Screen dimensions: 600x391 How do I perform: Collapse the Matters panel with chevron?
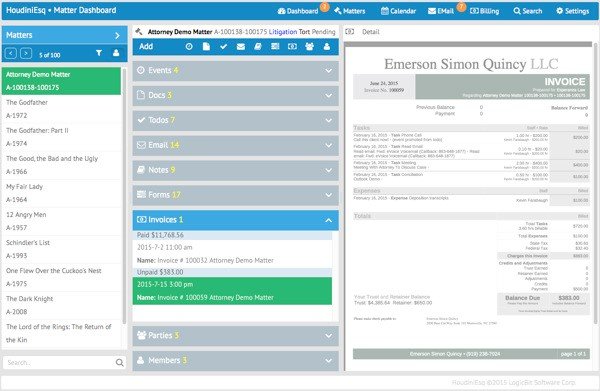pyautogui.click(x=117, y=35)
